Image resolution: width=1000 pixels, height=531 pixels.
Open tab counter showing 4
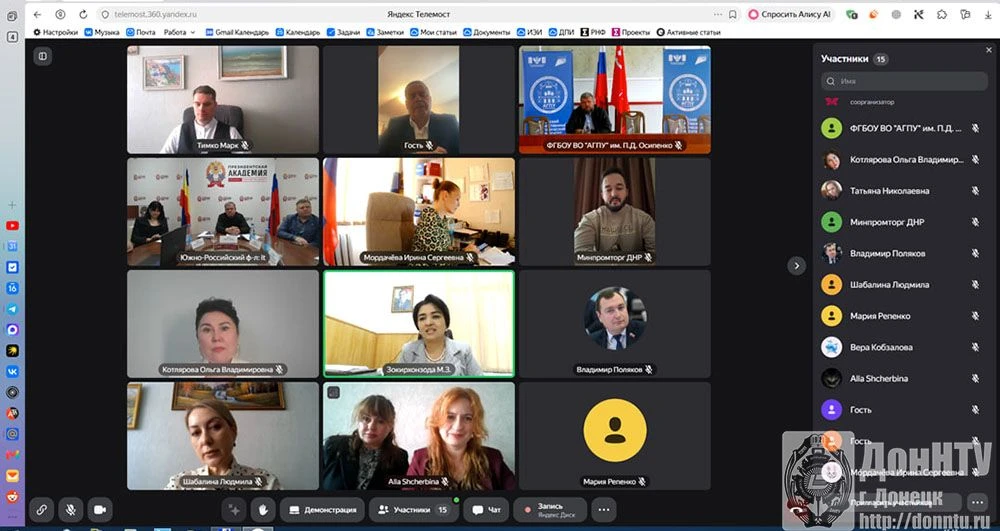coord(12,37)
